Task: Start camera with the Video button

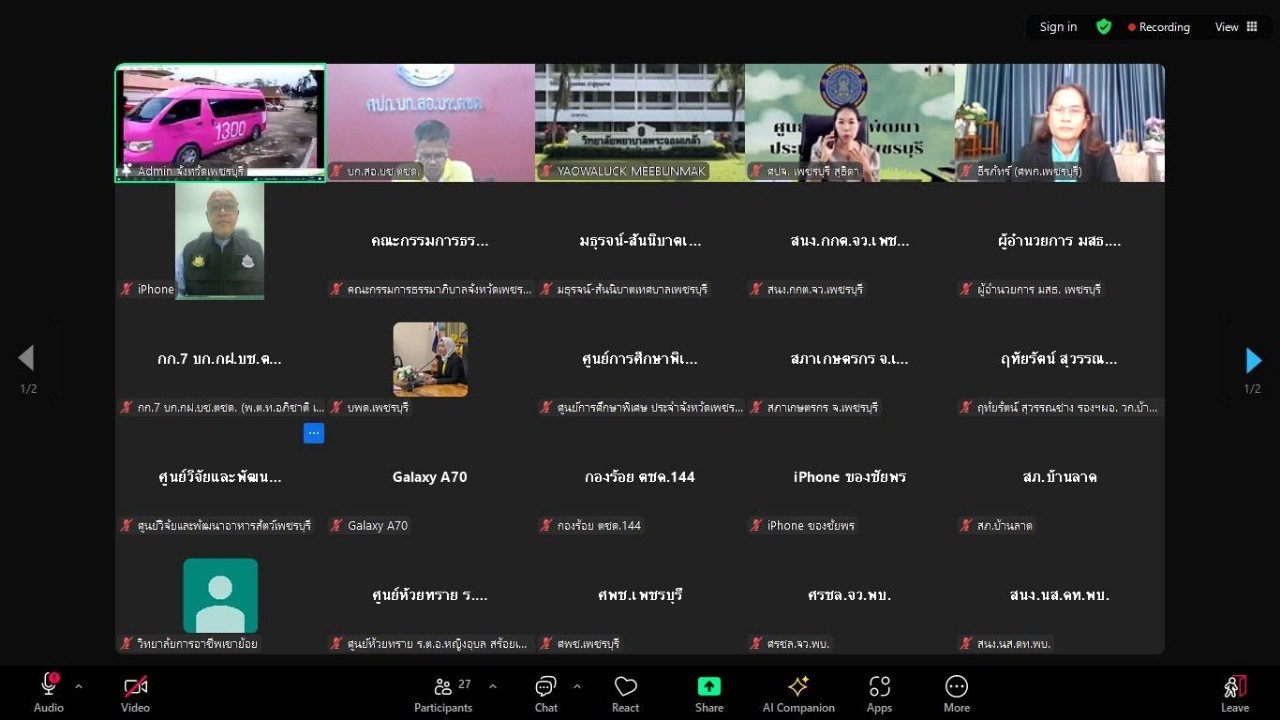Action: click(135, 687)
